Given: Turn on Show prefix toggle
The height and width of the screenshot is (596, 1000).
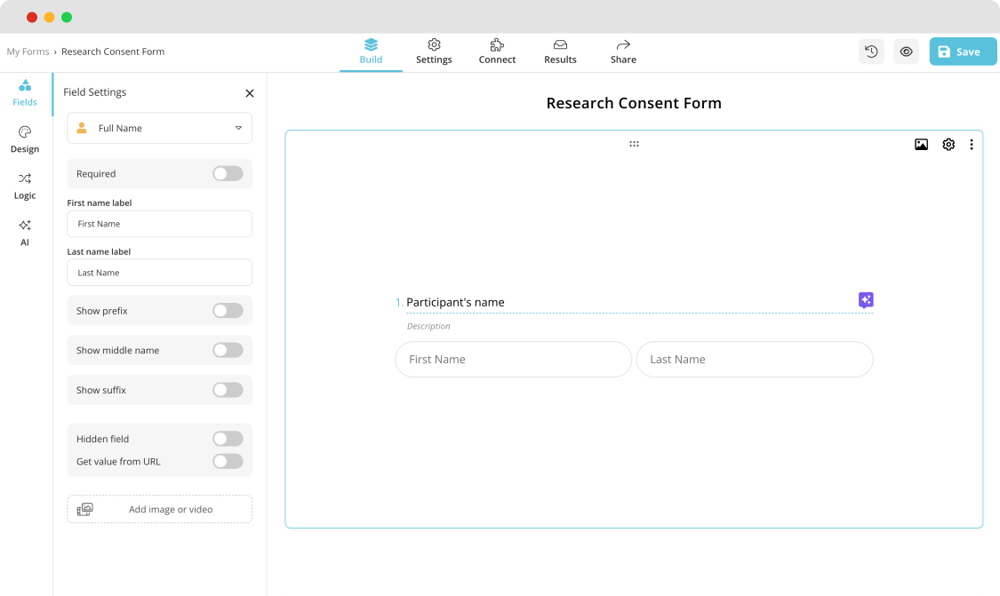Looking at the screenshot, I should click(227, 311).
